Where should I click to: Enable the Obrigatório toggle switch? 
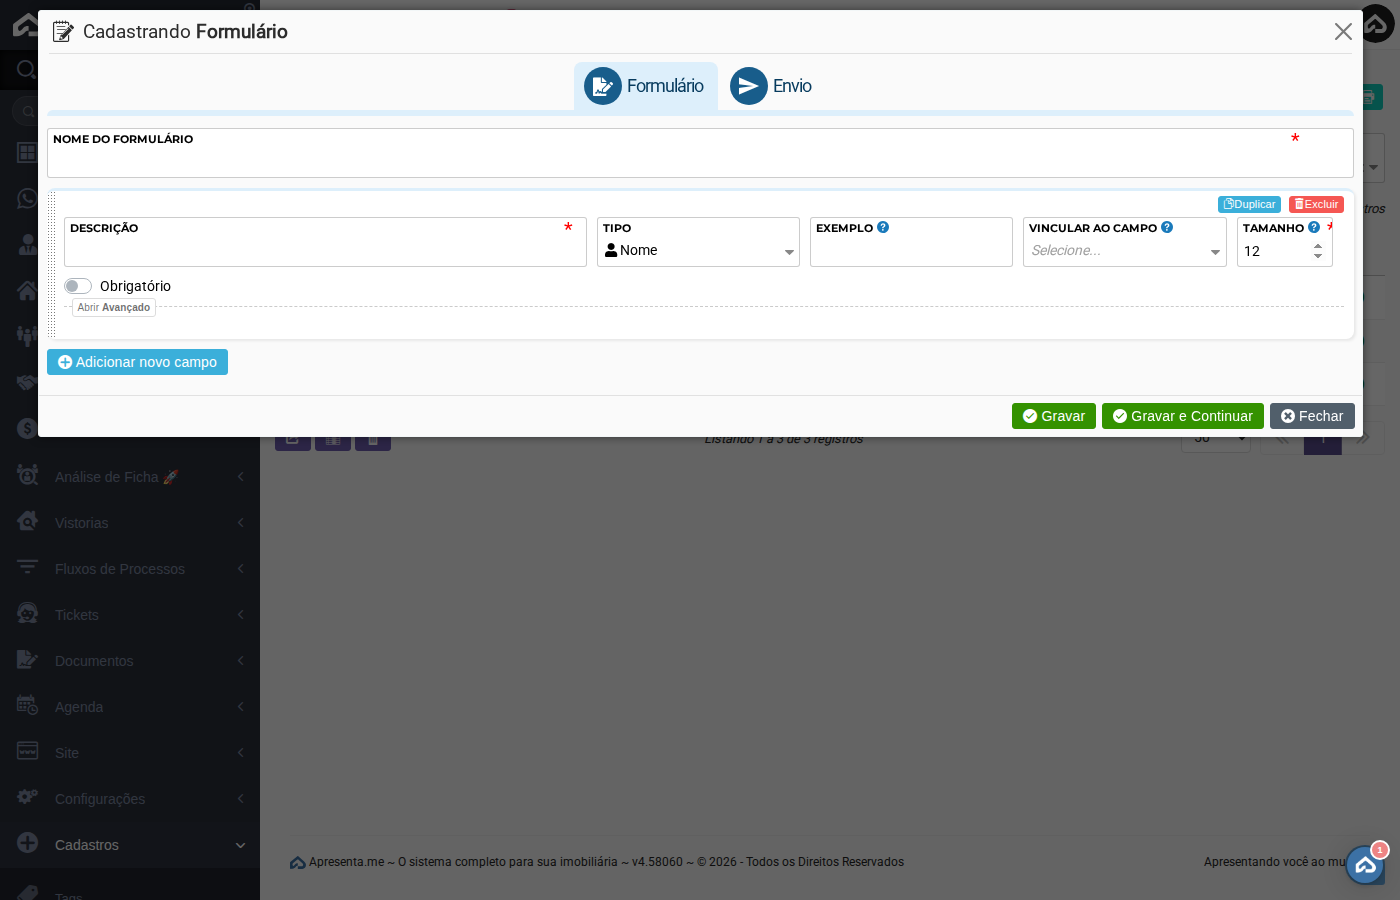tap(78, 286)
